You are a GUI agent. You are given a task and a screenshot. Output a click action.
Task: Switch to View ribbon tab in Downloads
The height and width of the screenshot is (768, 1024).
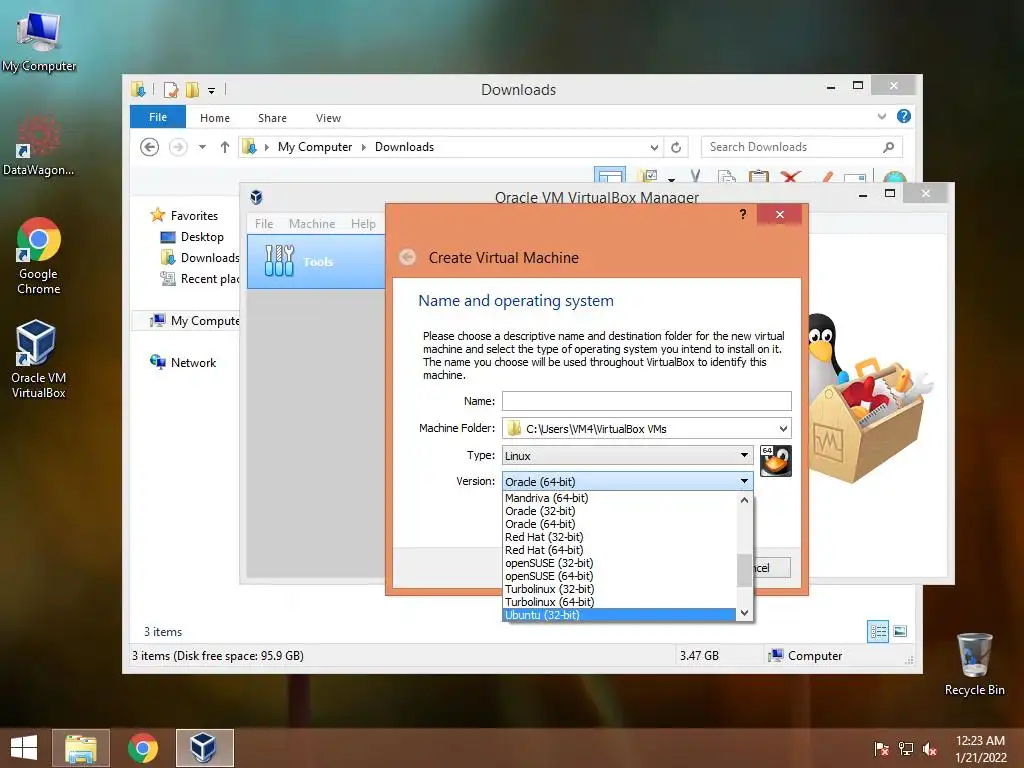(328, 118)
